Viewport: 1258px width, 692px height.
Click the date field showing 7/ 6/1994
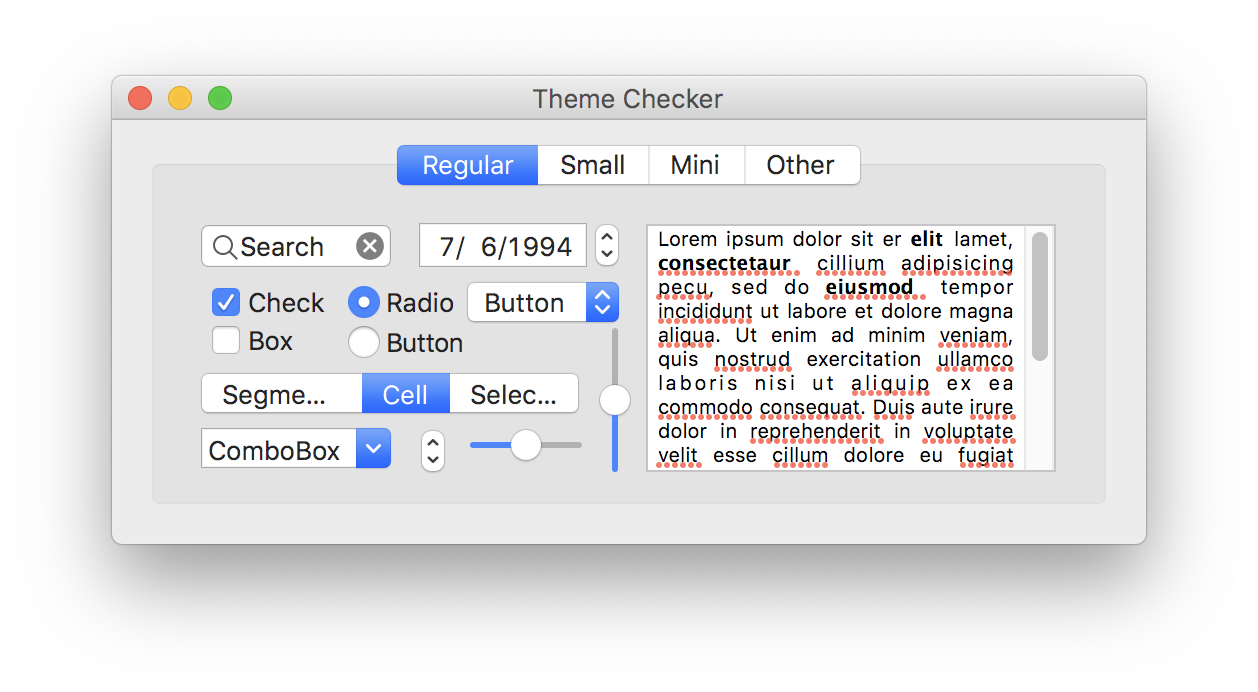pos(503,246)
